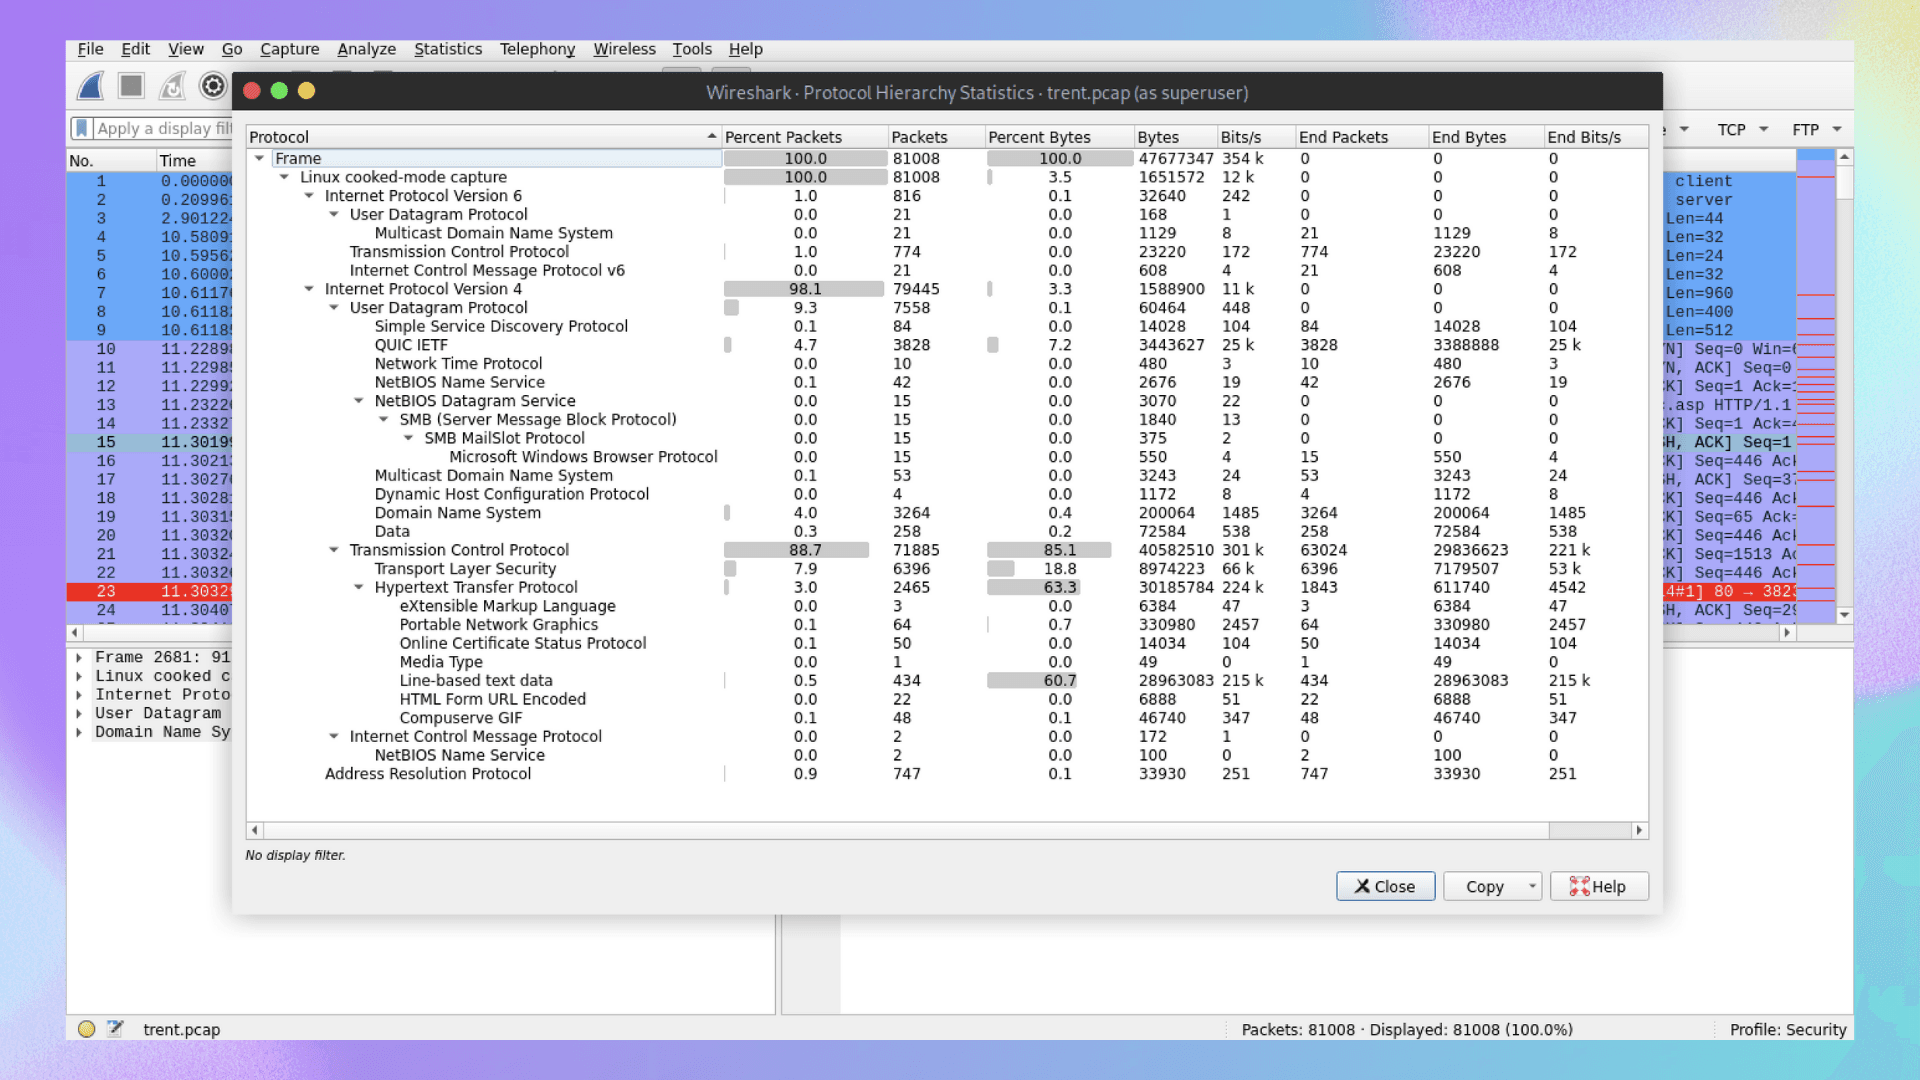Collapse the Frame tree node
Image resolution: width=1920 pixels, height=1080 pixels.
[x=260, y=158]
